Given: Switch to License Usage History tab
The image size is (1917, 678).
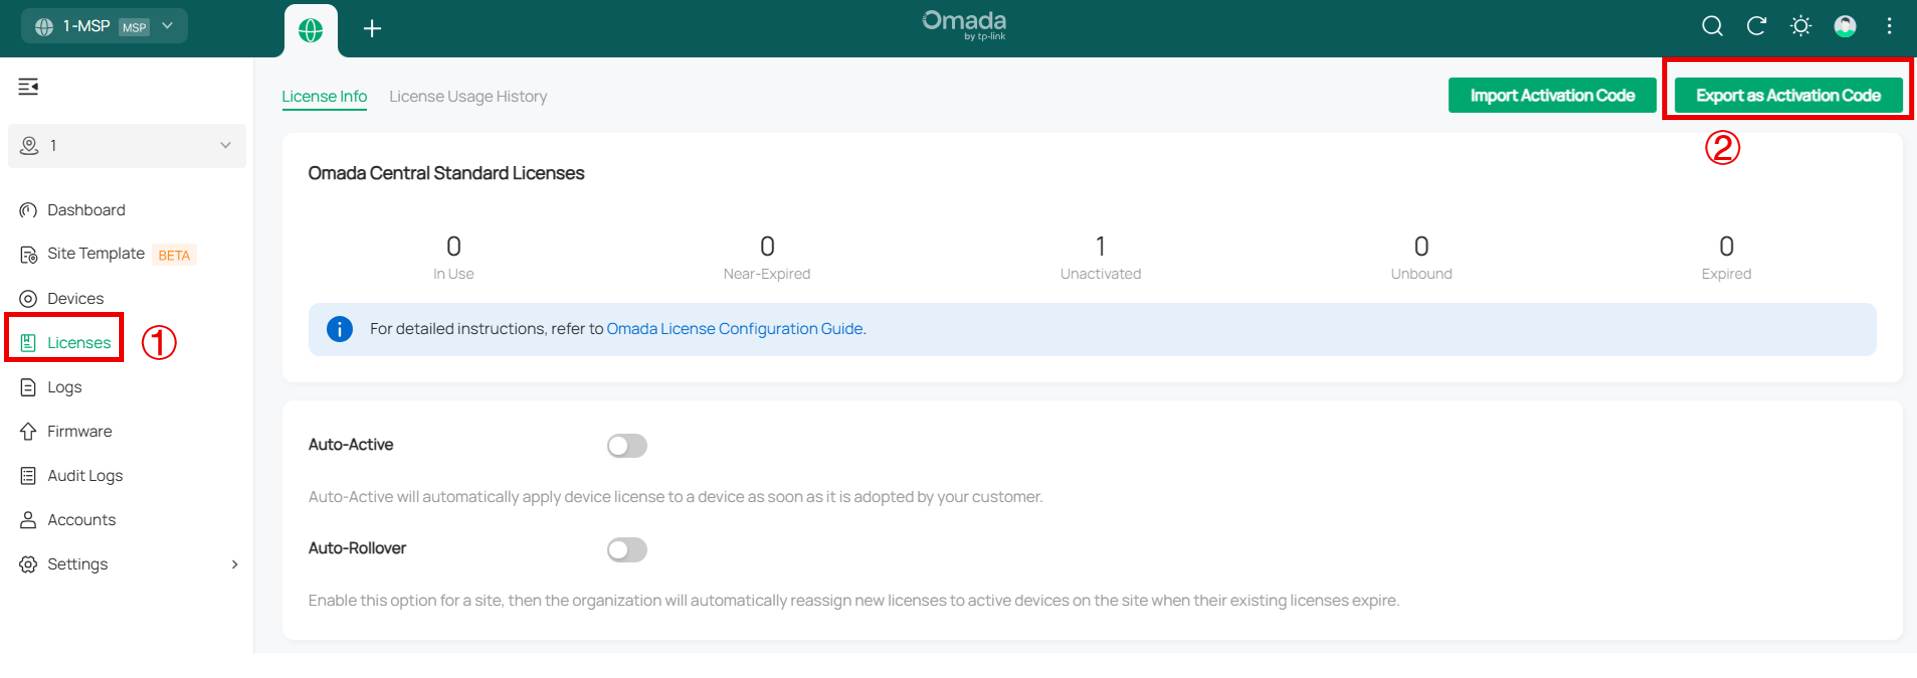Looking at the screenshot, I should click(x=468, y=96).
